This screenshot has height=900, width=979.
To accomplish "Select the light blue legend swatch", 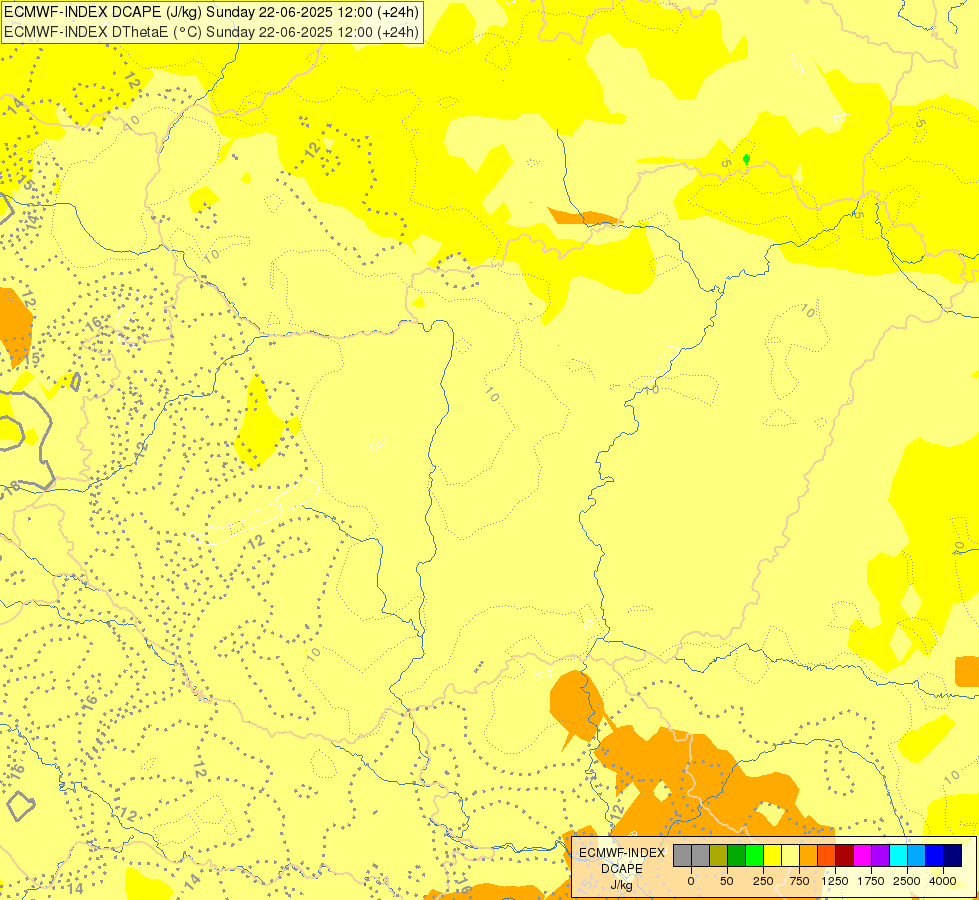I will point(917,856).
